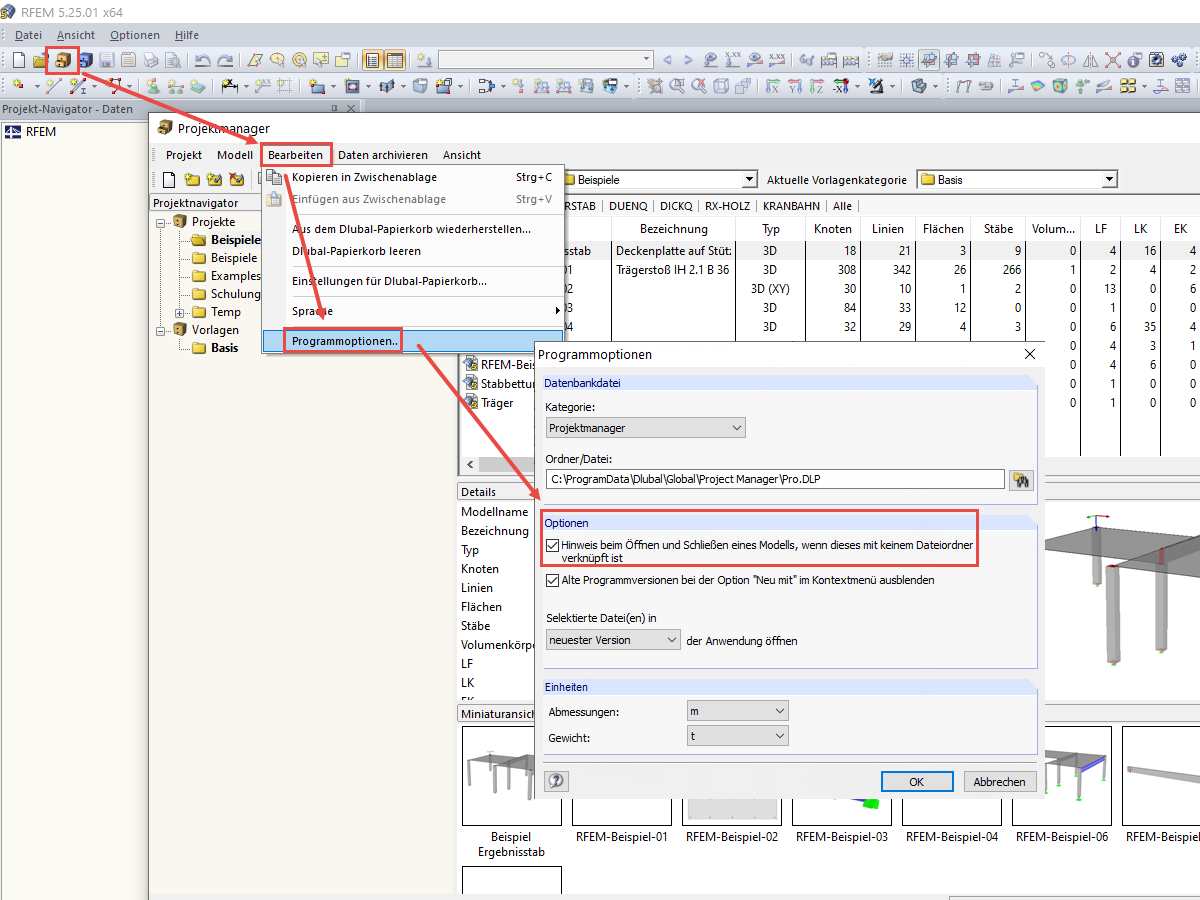Click the Ordner/Datei path field

(x=775, y=479)
